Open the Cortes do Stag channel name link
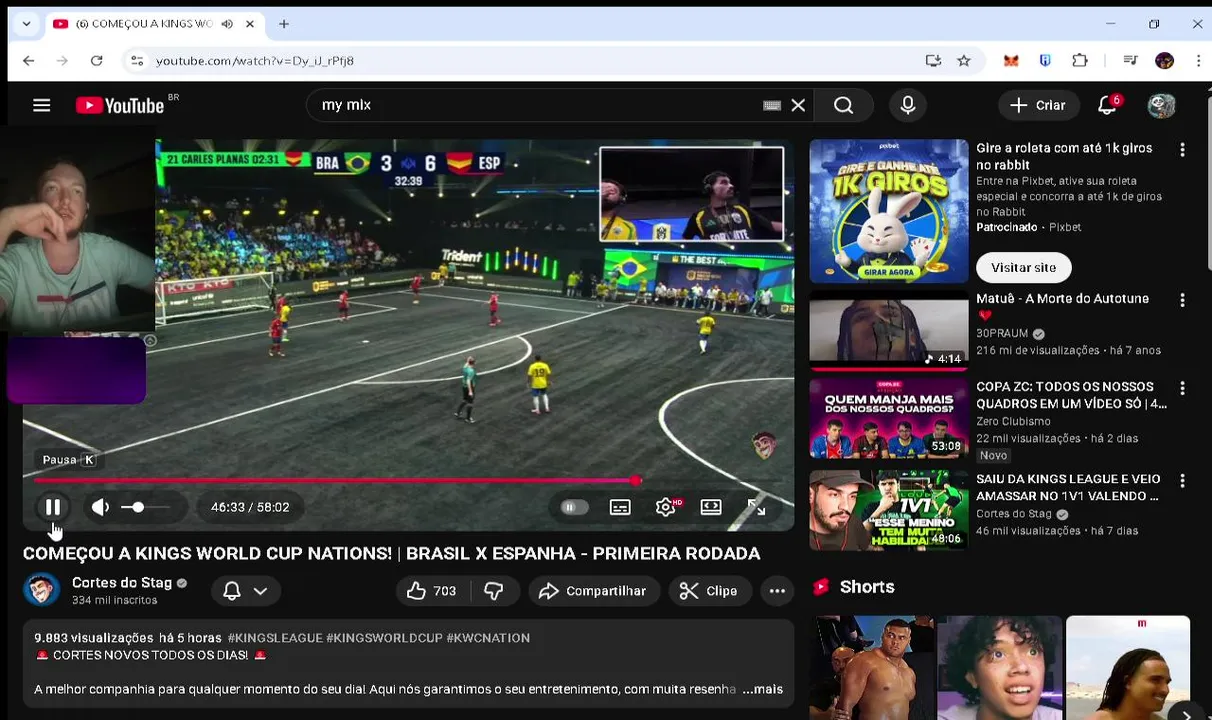 pos(122,583)
